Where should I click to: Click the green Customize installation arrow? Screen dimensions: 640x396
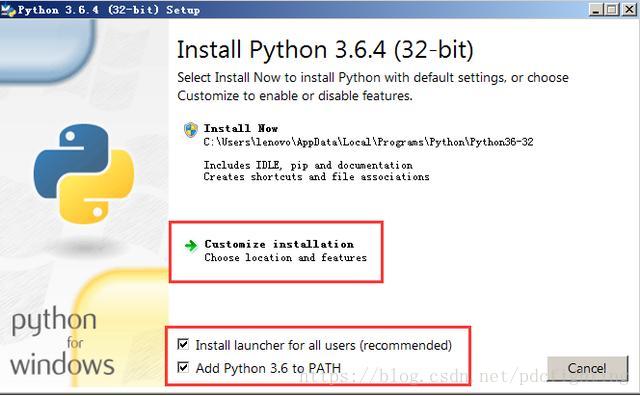tap(191, 245)
